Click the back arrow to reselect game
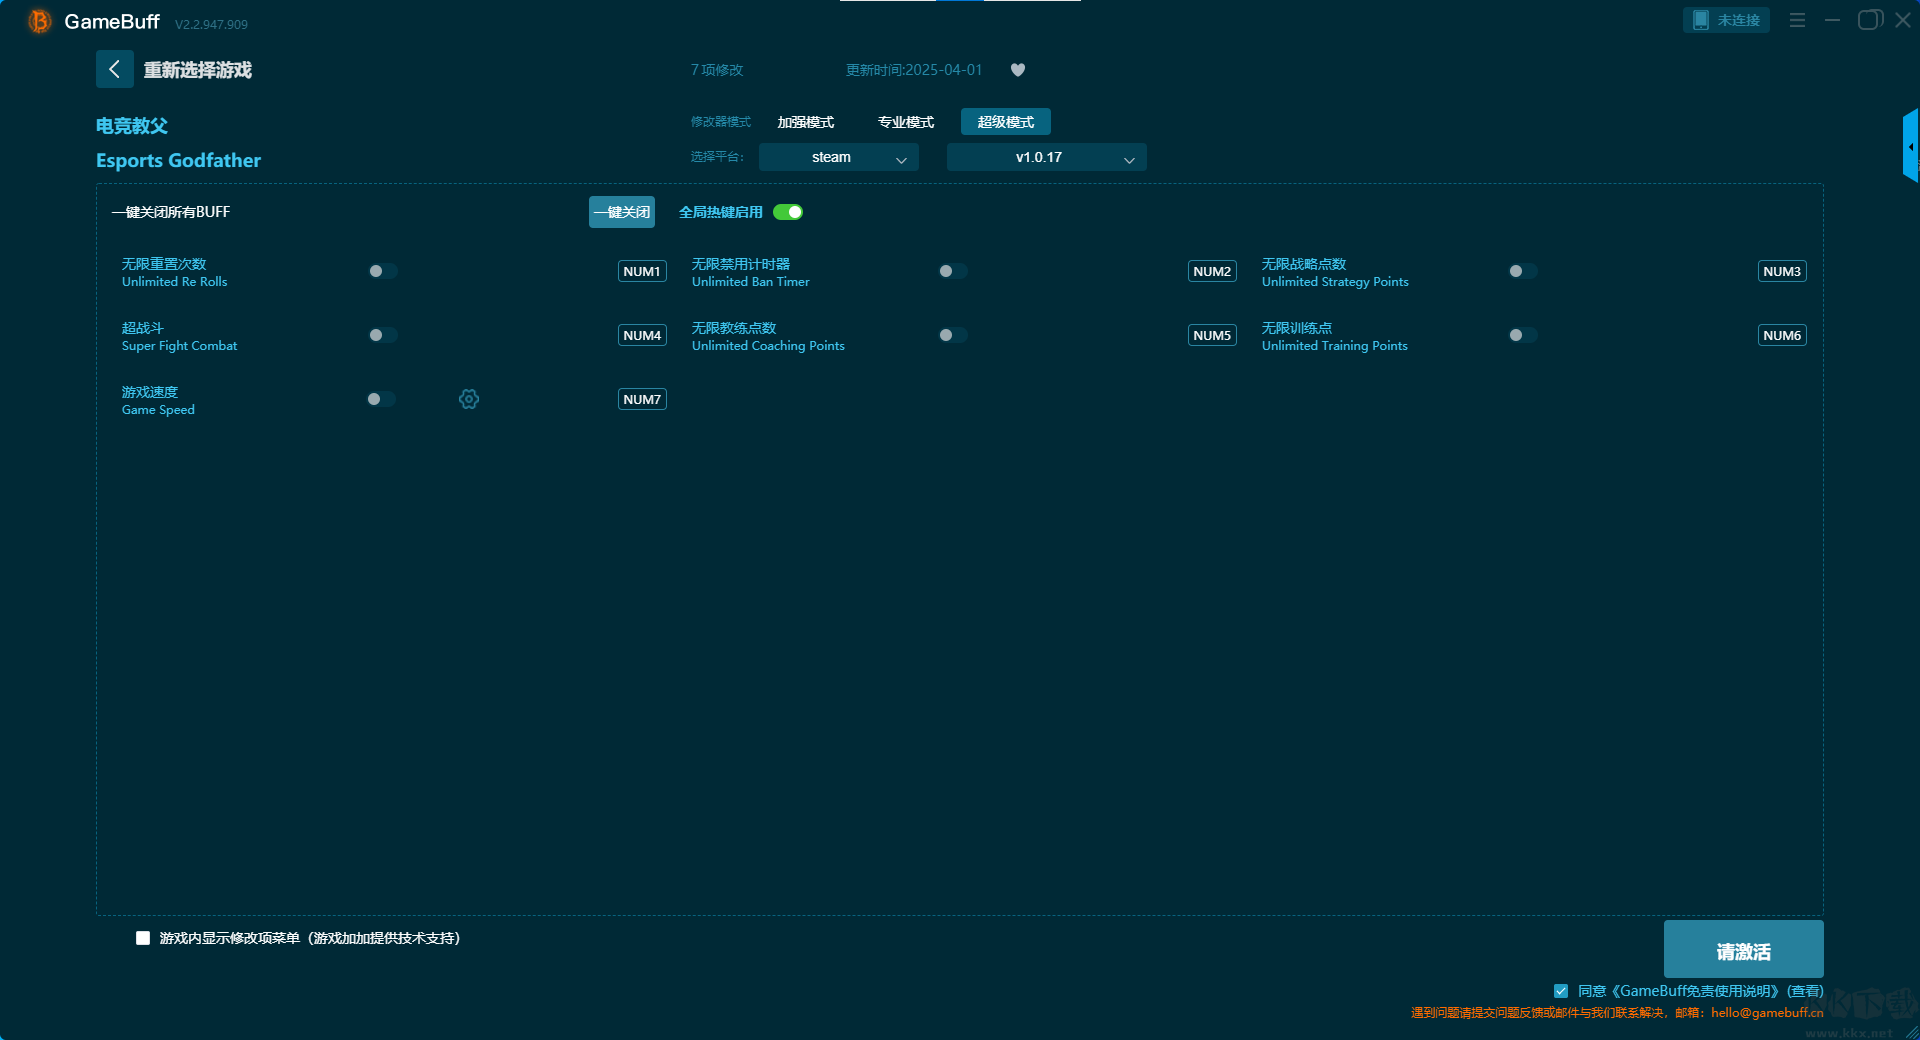The image size is (1920, 1040). (x=114, y=69)
